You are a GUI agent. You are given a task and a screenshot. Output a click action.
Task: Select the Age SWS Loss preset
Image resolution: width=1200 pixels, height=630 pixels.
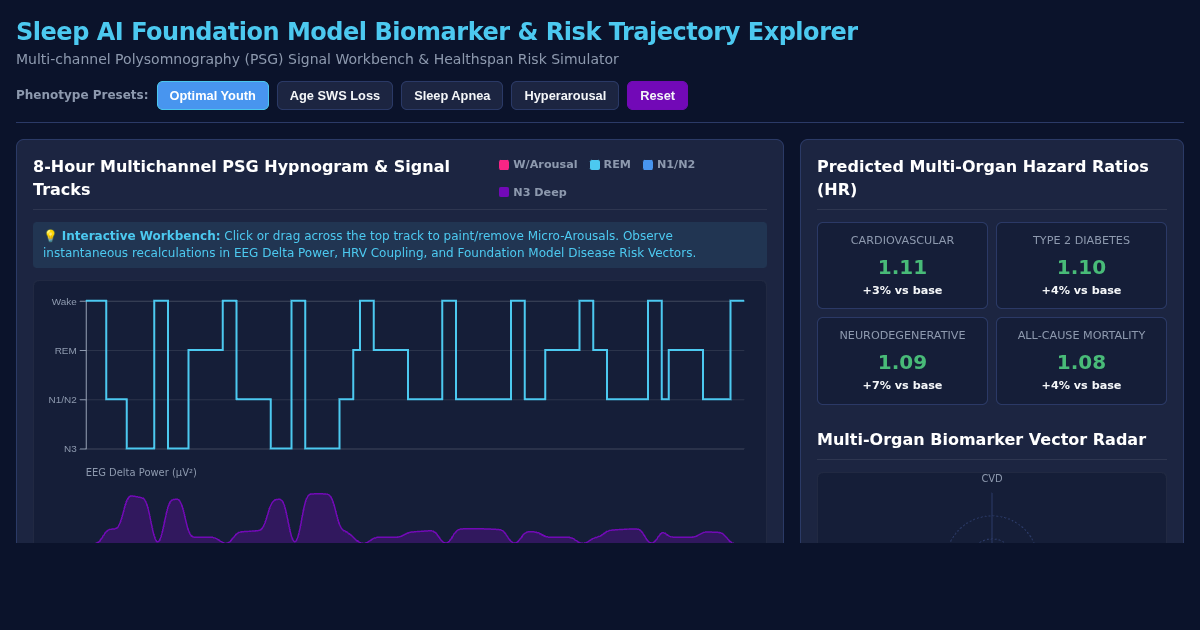335,95
